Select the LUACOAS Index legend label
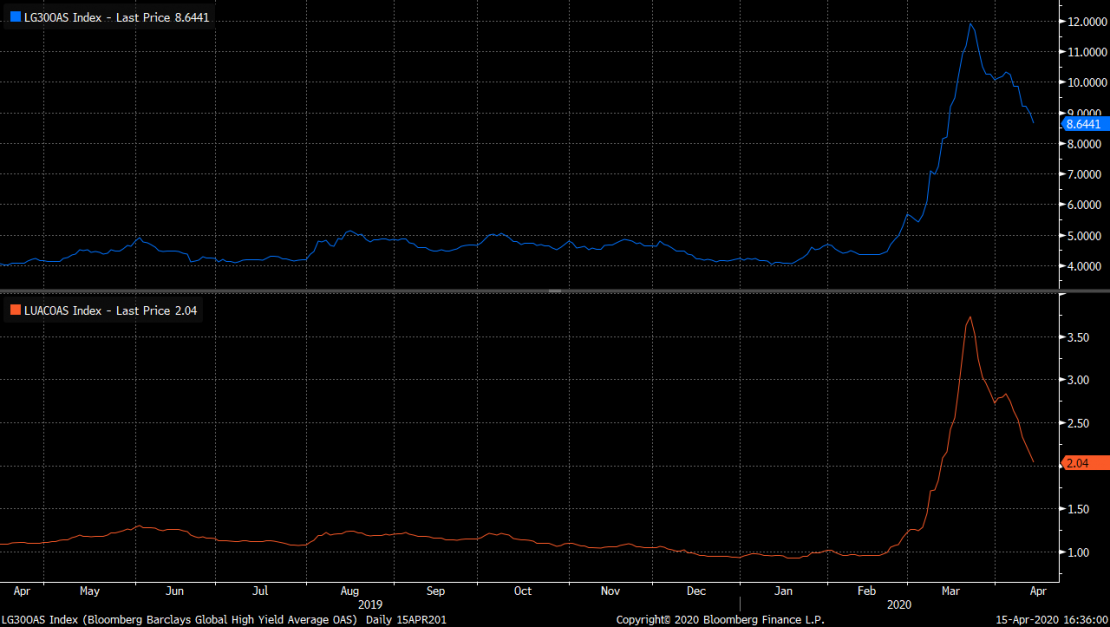This screenshot has width=1110, height=627. [110, 311]
